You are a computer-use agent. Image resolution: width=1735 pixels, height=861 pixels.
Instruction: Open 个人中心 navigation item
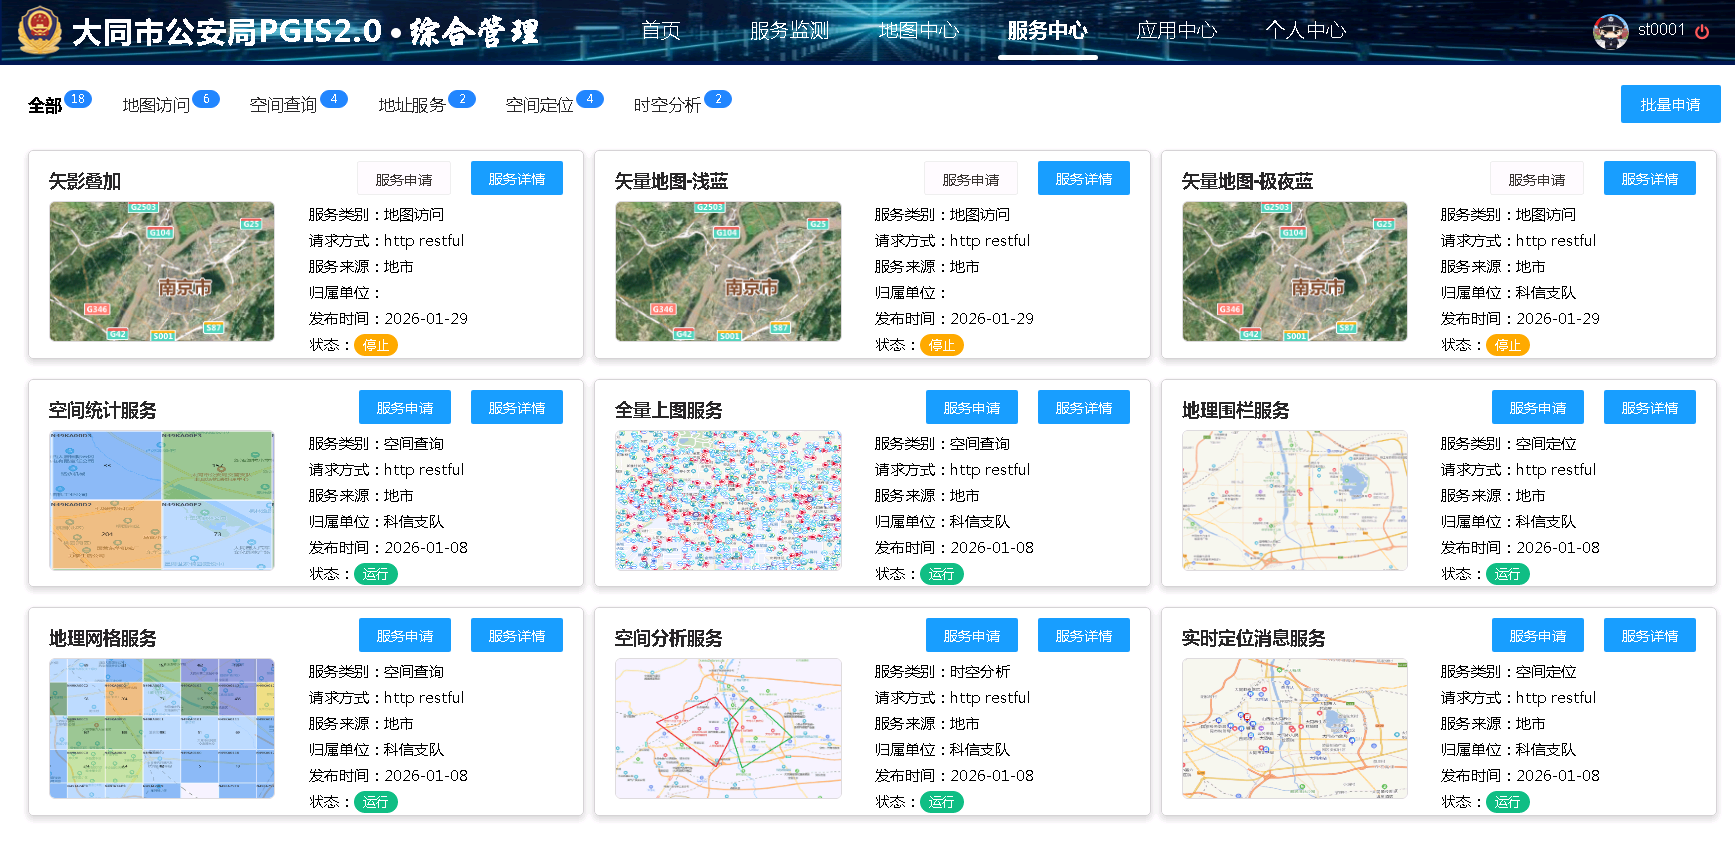1306,31
